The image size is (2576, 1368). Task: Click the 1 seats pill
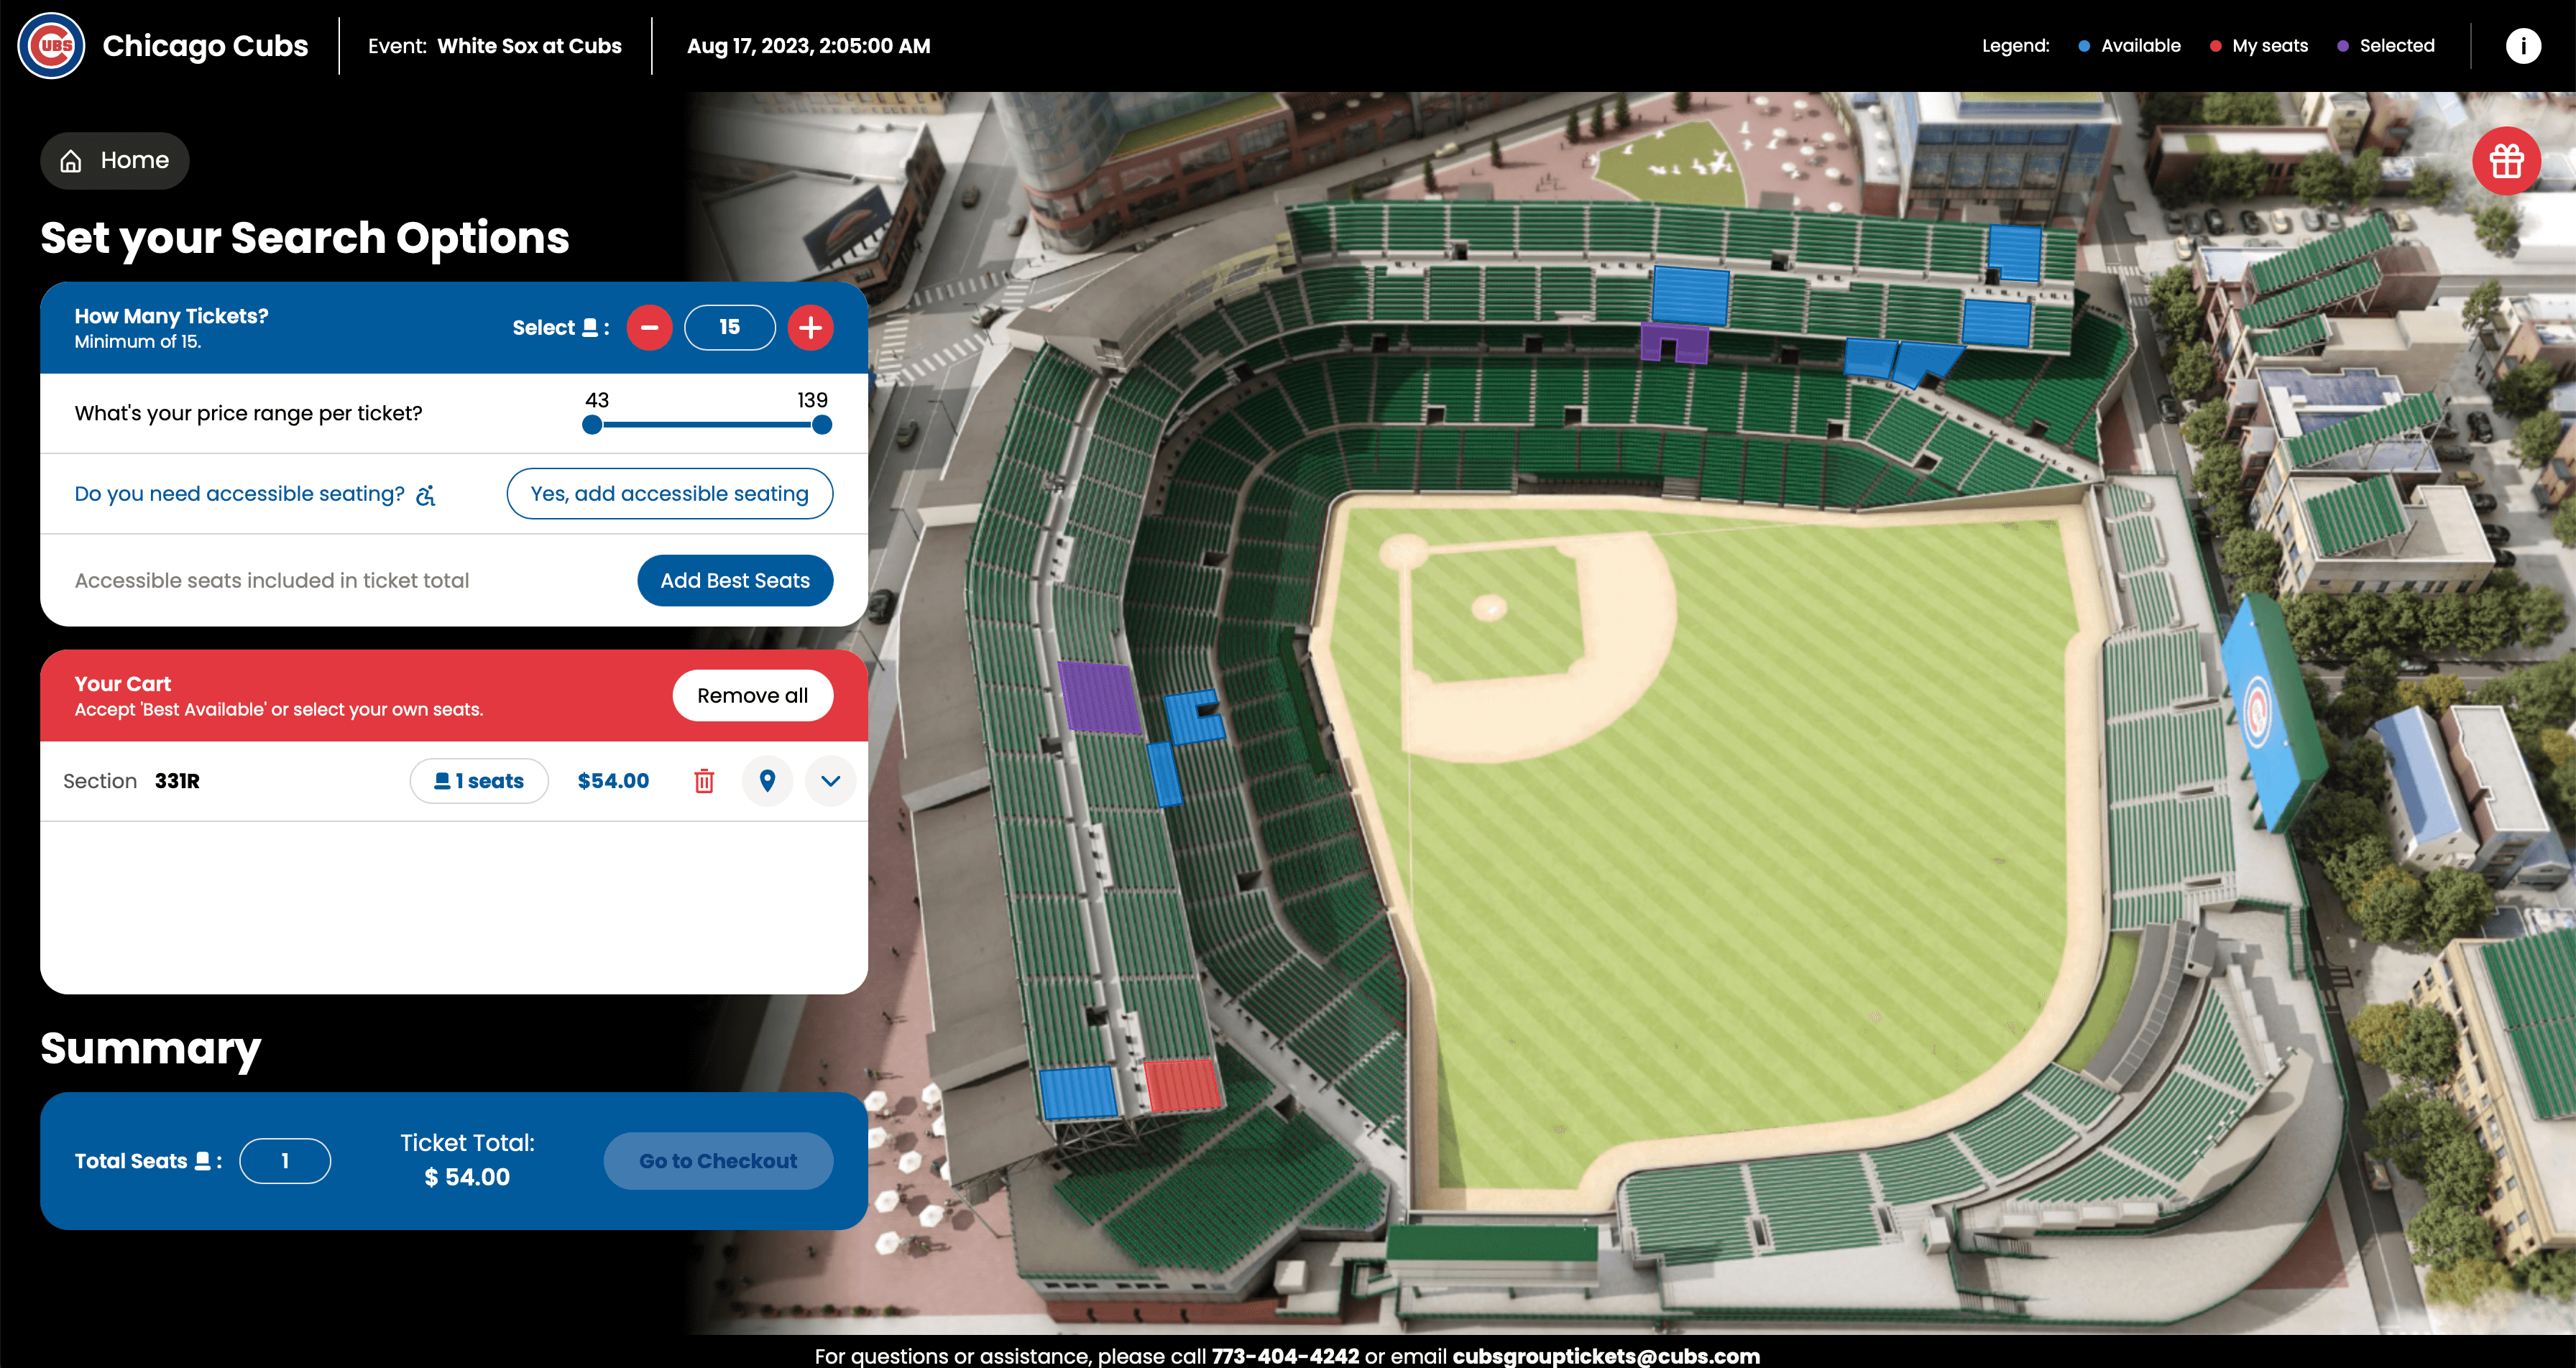click(479, 781)
